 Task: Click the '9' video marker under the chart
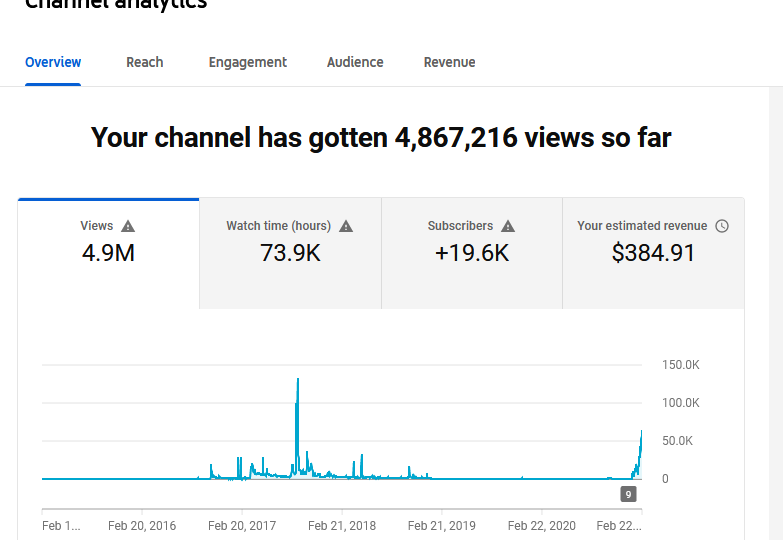coord(628,494)
